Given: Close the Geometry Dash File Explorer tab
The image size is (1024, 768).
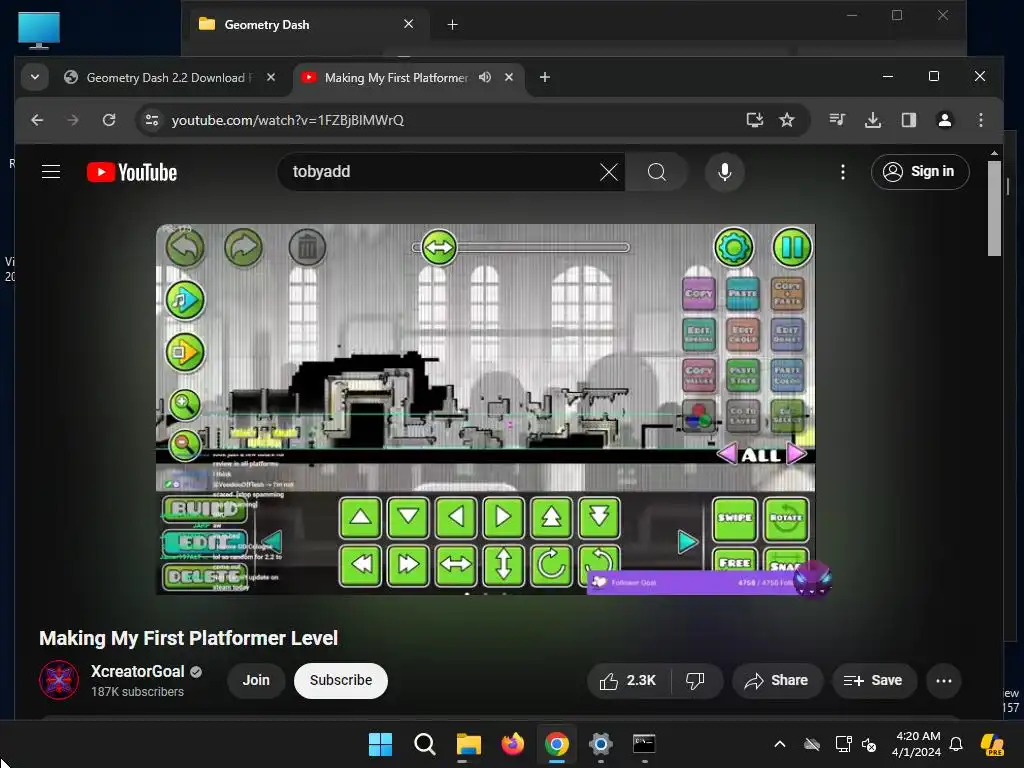Looking at the screenshot, I should 408,24.
